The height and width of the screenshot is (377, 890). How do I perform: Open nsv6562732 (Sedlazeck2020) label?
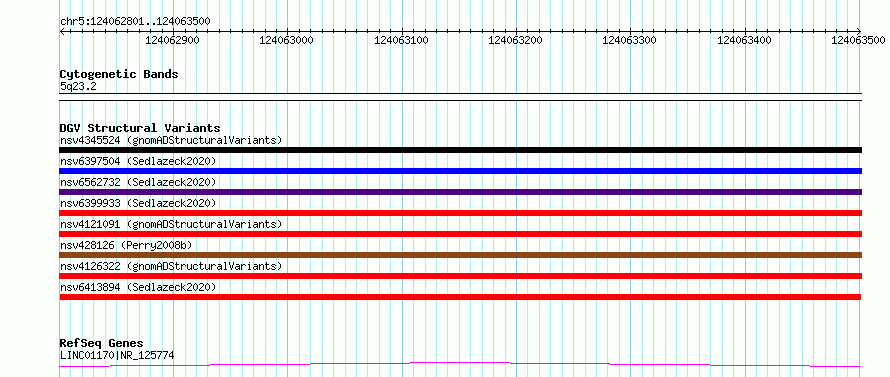coord(138,182)
